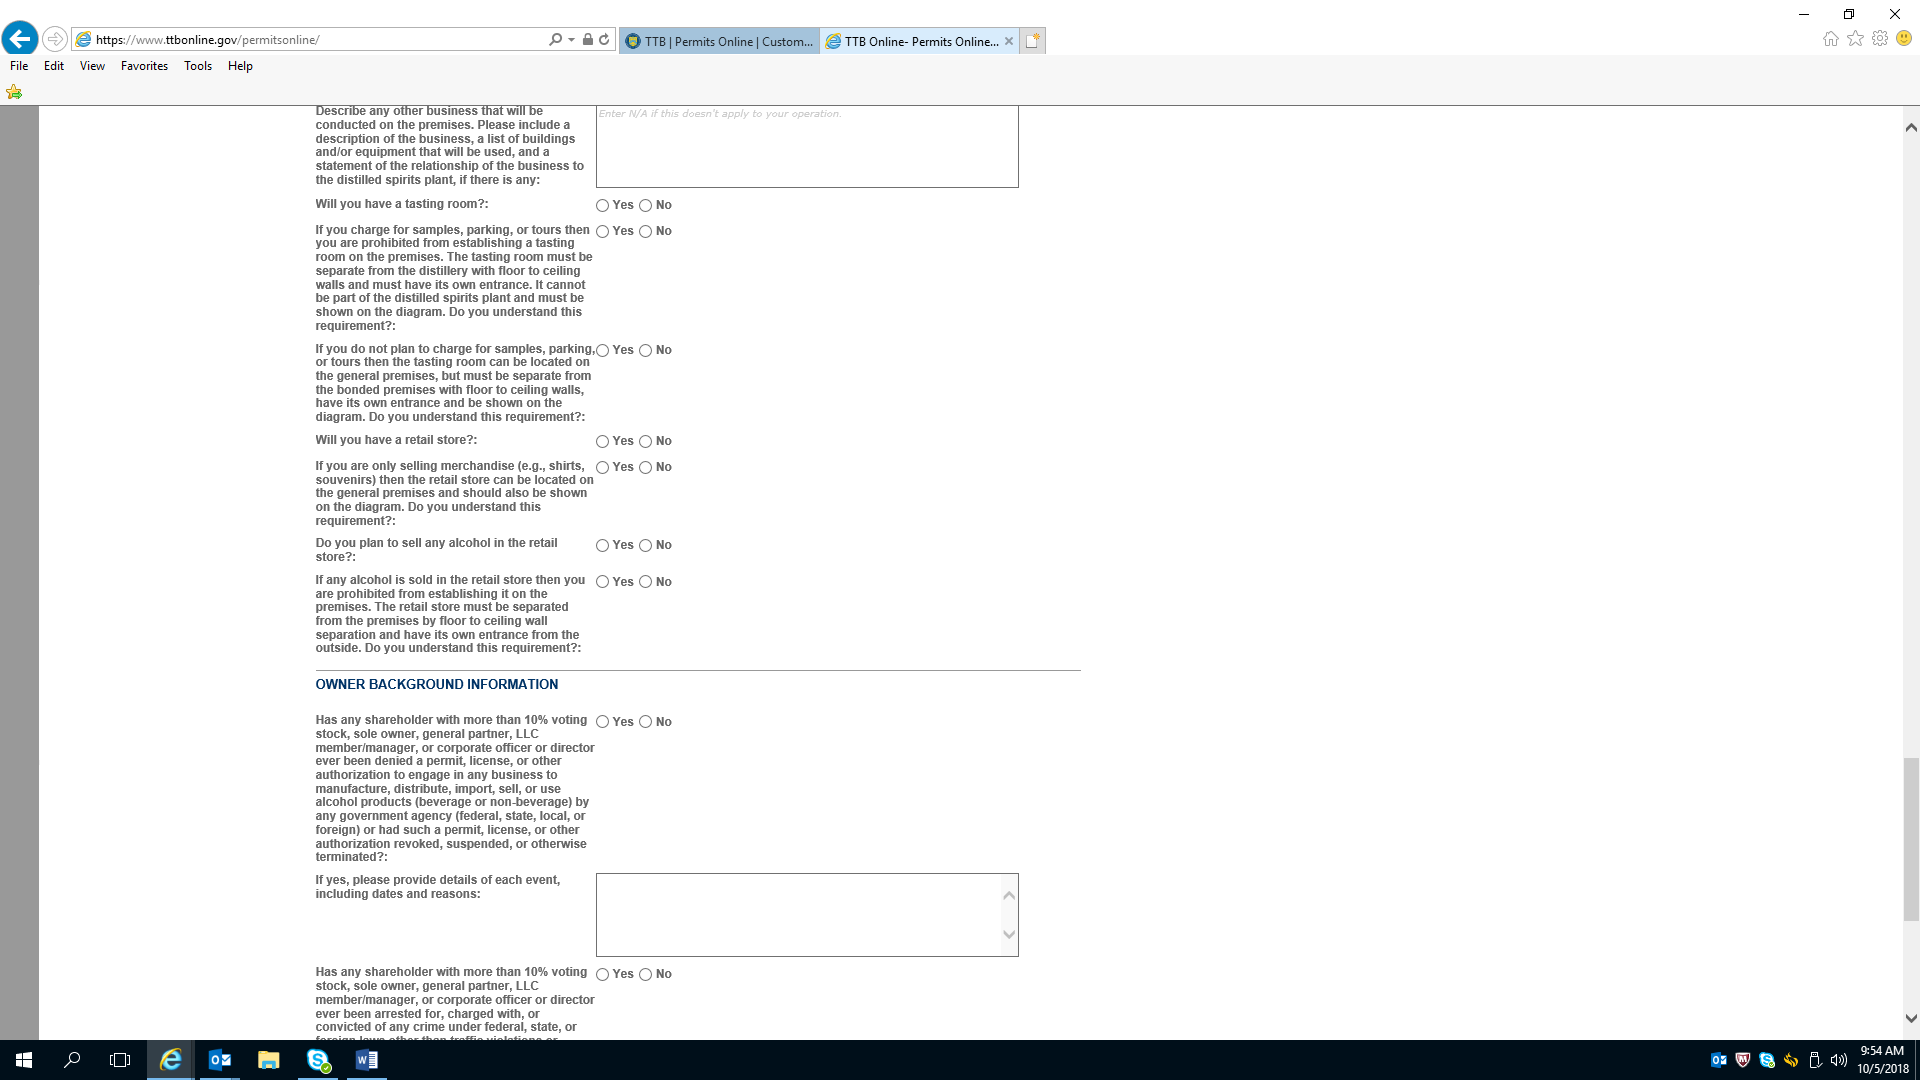Image resolution: width=1920 pixels, height=1080 pixels.
Task: Select No for having a retail store
Action: (x=645, y=442)
